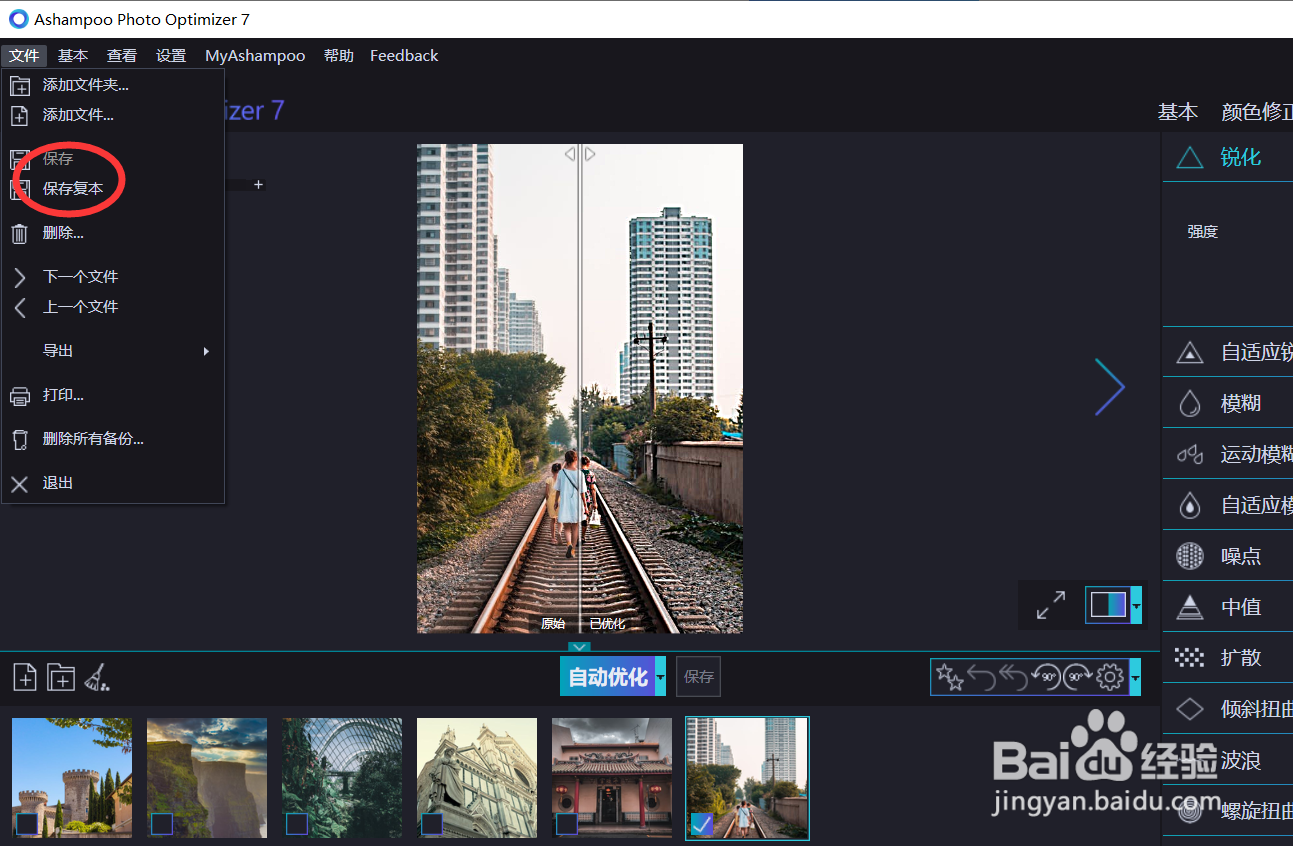The width and height of the screenshot is (1293, 846).
Task: Rotate image 90° clockwise
Action: (x=1078, y=678)
